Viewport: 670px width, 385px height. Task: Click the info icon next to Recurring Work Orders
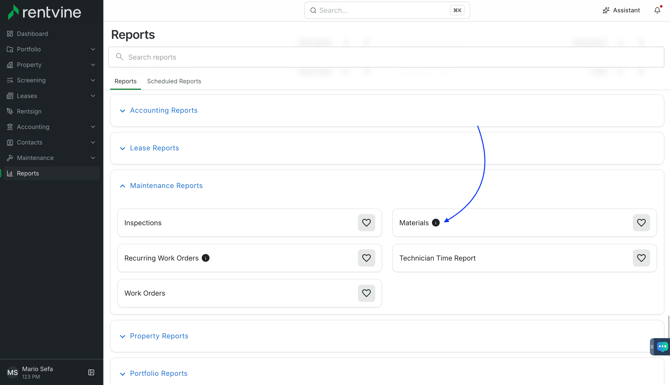point(206,258)
